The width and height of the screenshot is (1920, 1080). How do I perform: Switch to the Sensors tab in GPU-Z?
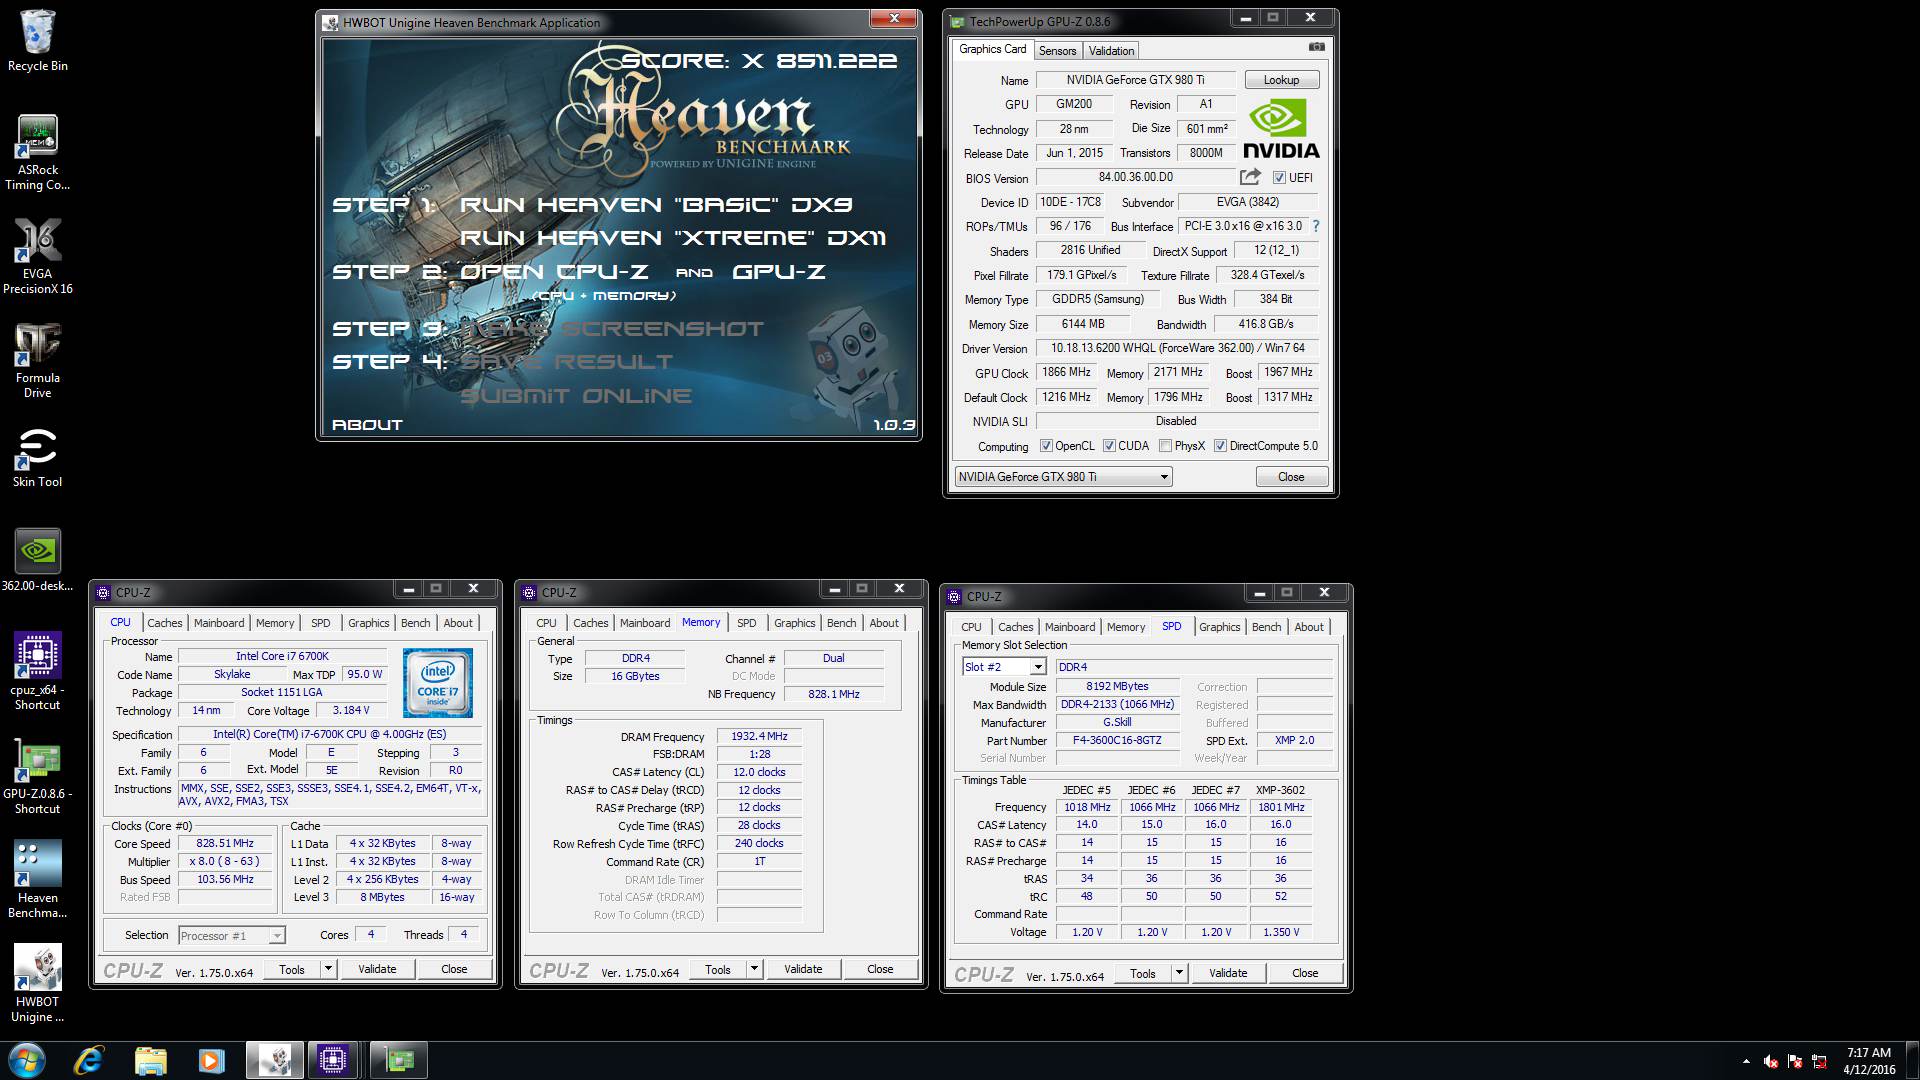point(1057,51)
